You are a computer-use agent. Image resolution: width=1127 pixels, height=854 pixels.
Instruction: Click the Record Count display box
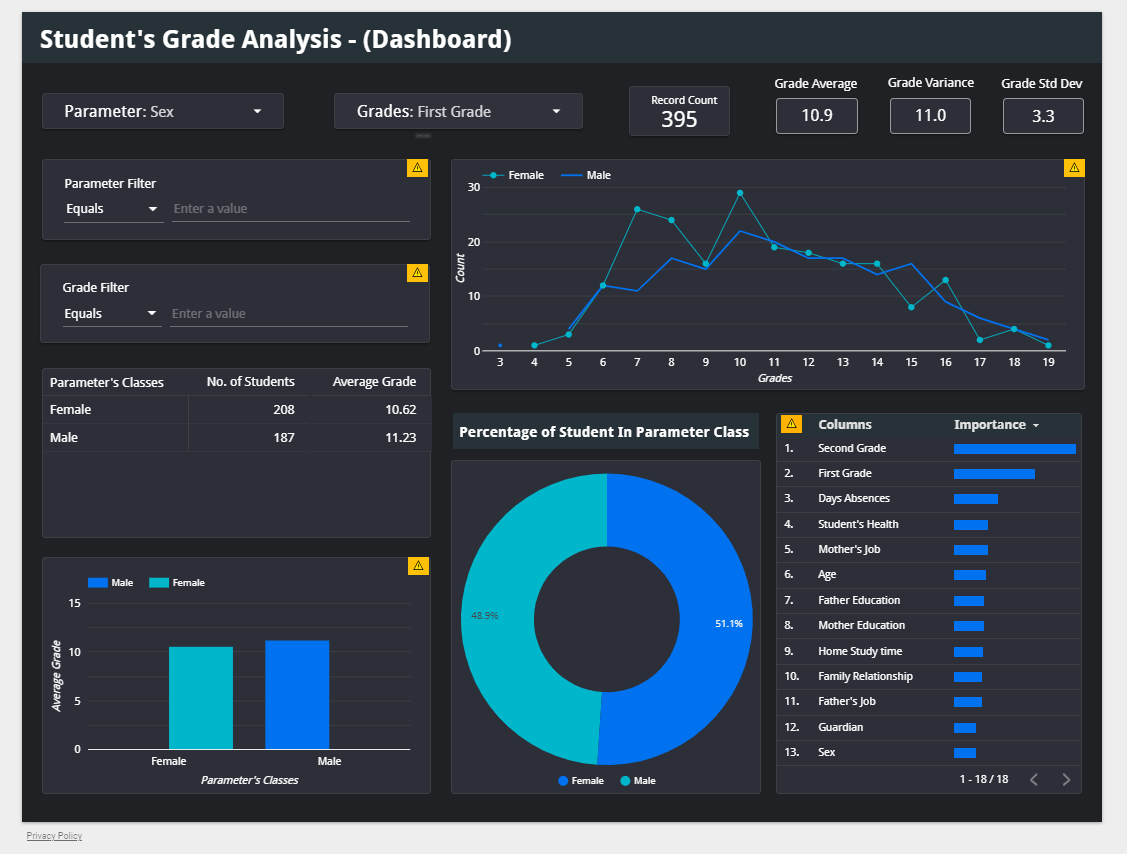coord(679,110)
